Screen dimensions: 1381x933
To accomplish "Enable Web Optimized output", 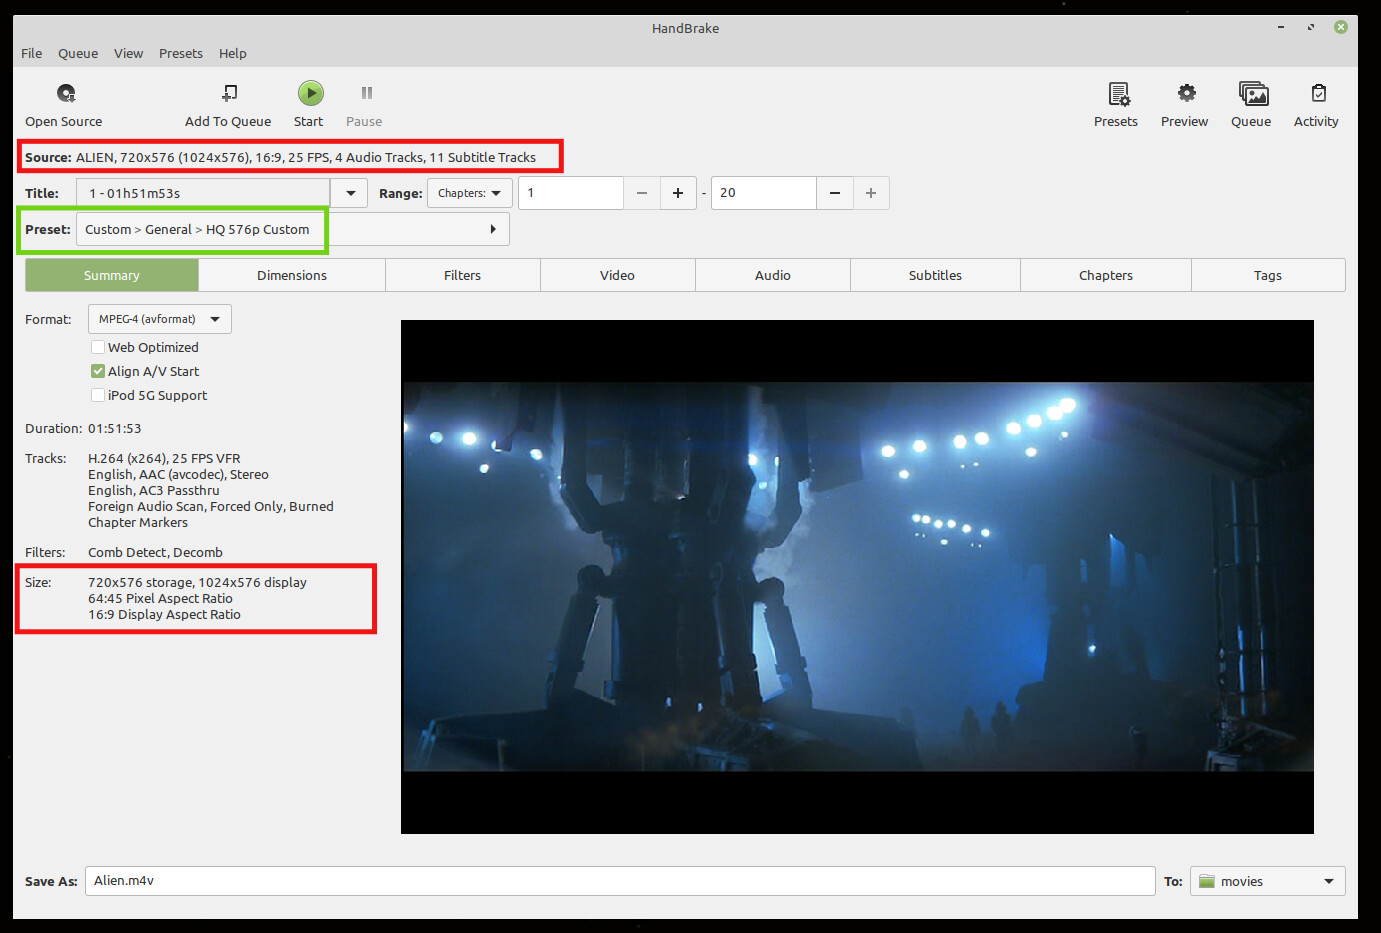I will pyautogui.click(x=97, y=347).
